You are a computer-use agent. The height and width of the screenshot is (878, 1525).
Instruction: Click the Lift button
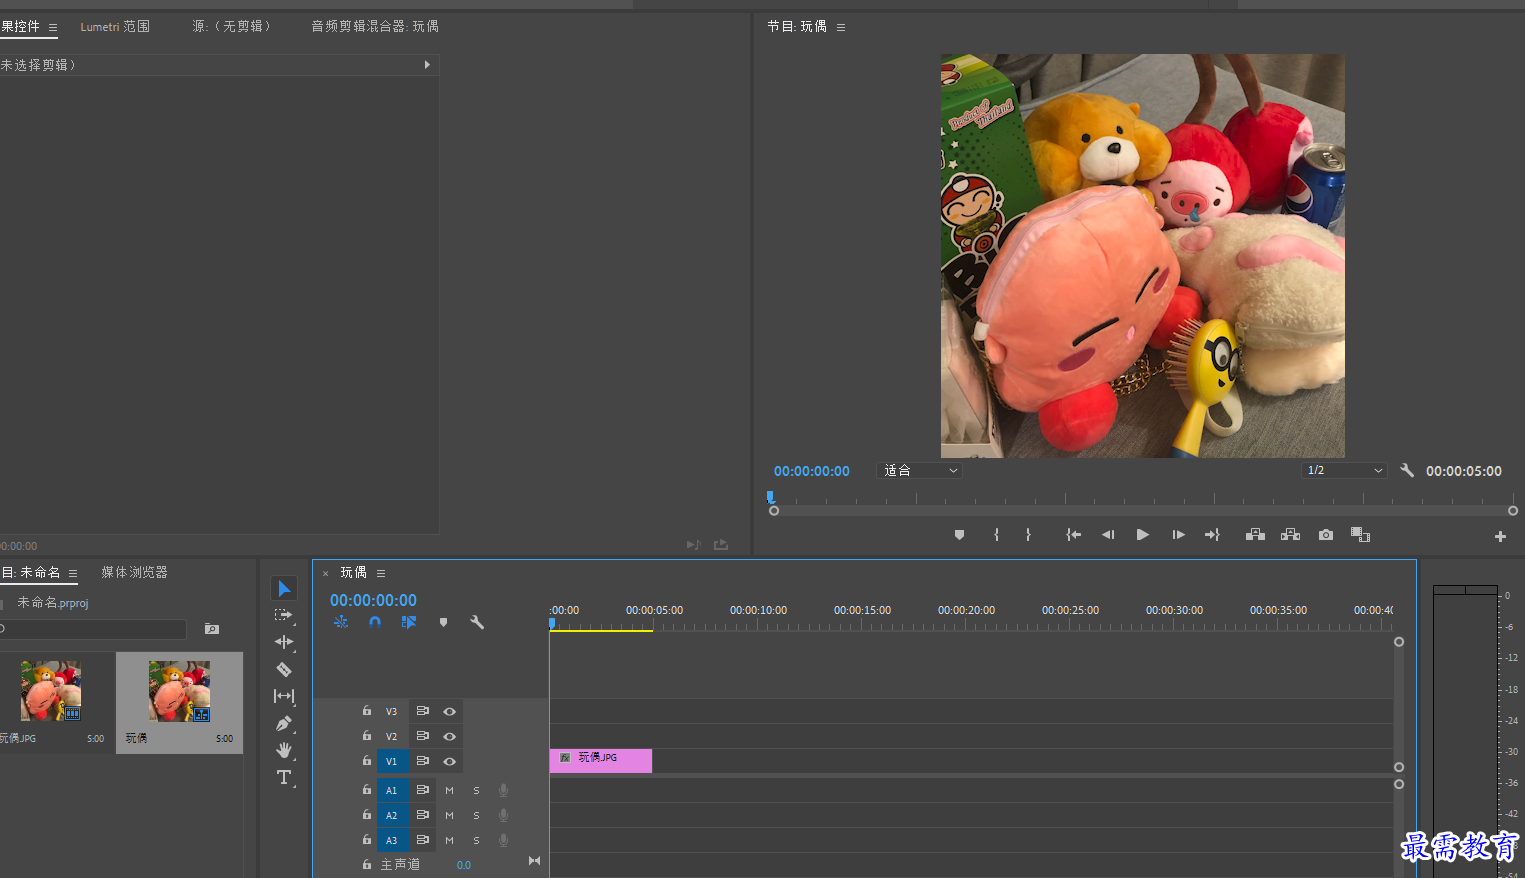pos(1255,535)
